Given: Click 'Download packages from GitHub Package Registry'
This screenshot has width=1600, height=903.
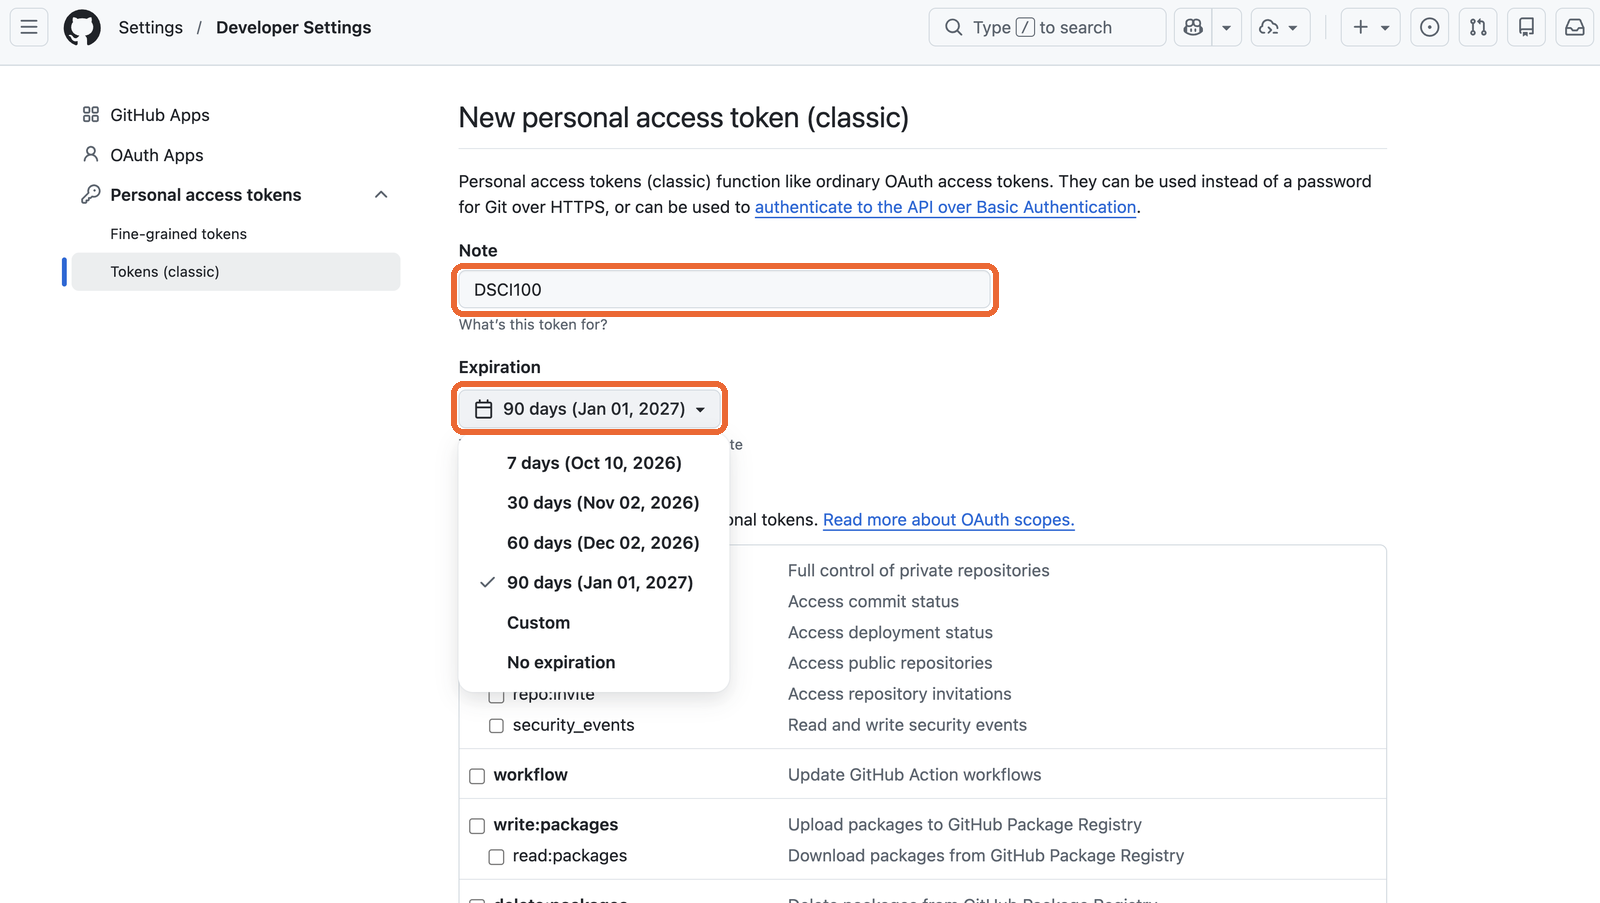Looking at the screenshot, I should tap(986, 856).
